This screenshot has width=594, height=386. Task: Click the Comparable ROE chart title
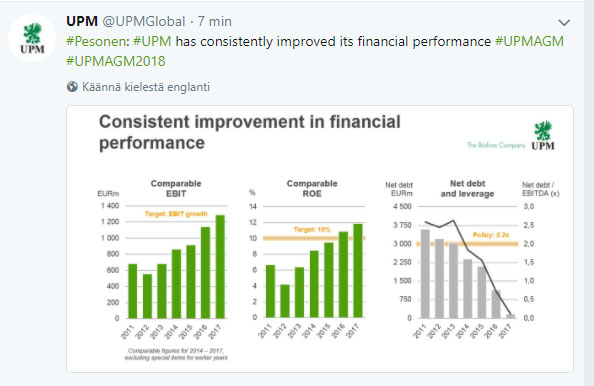pyautogui.click(x=312, y=188)
